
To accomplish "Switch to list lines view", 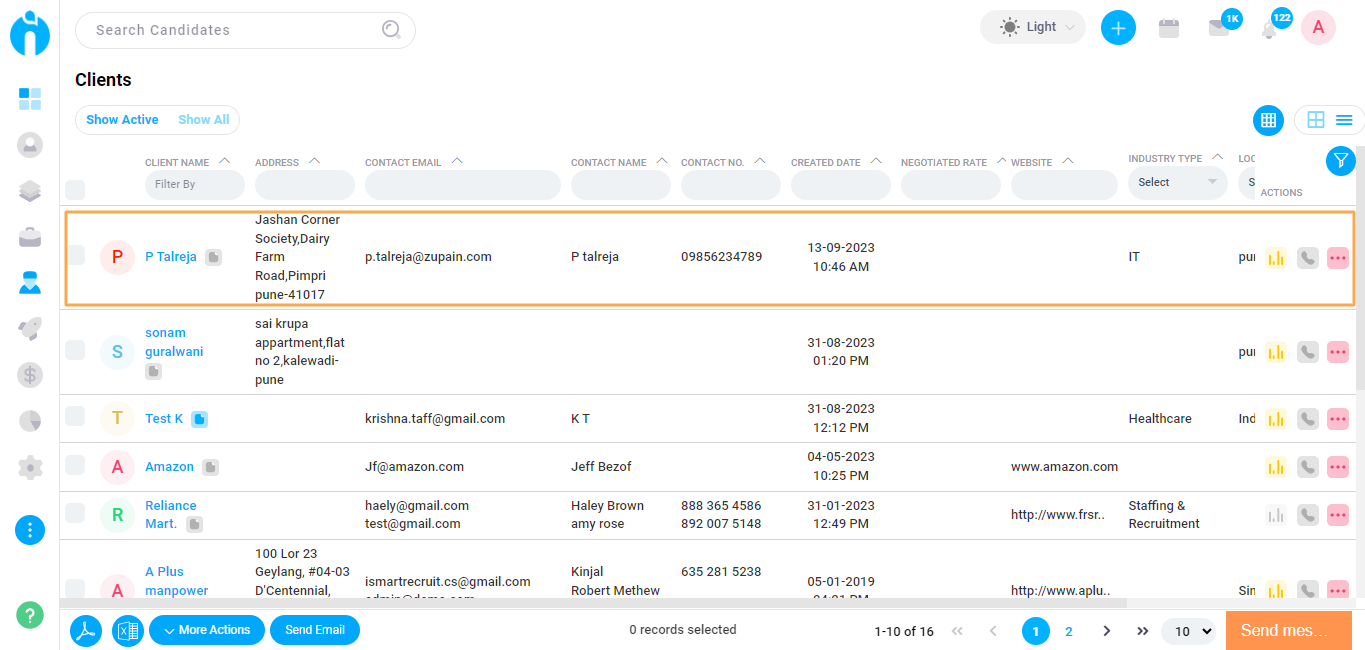I will [1344, 120].
